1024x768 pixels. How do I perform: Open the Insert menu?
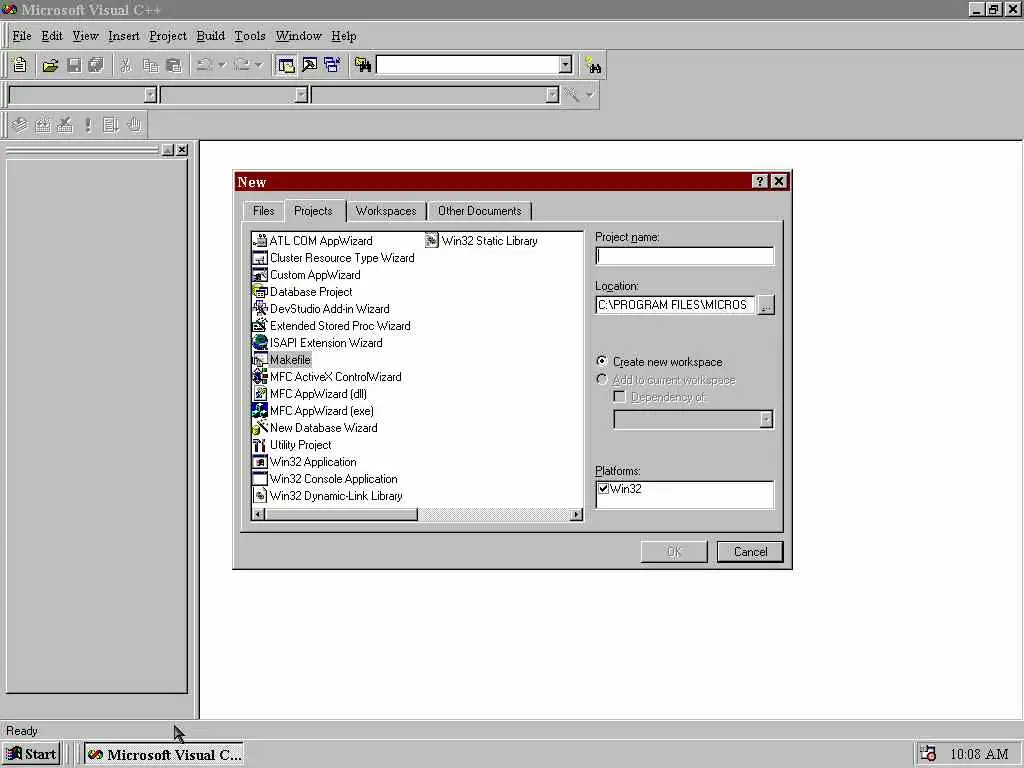pos(123,36)
